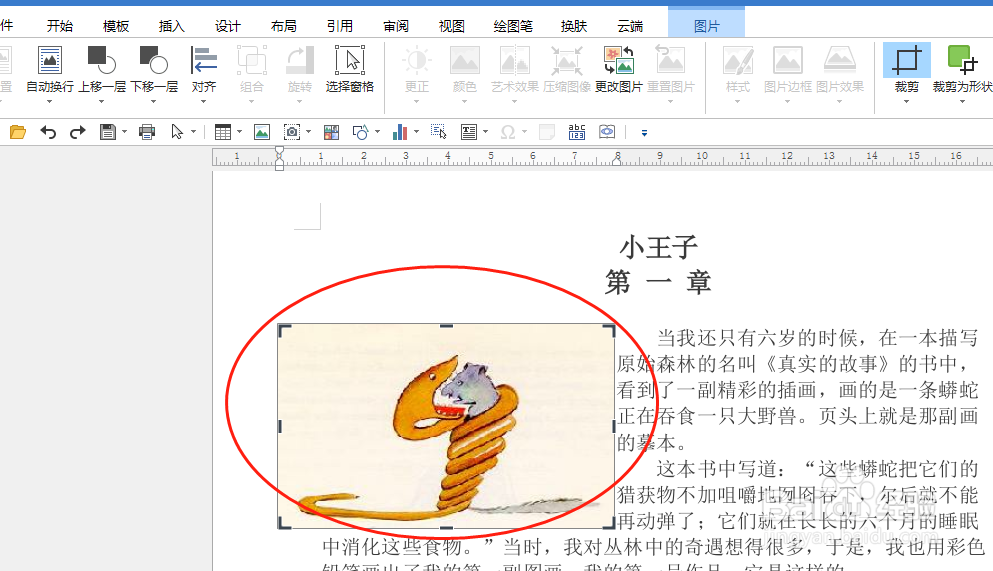993x571 pixels.
Task: Expand the 对齐 dropdown arrow
Action: [x=203, y=101]
